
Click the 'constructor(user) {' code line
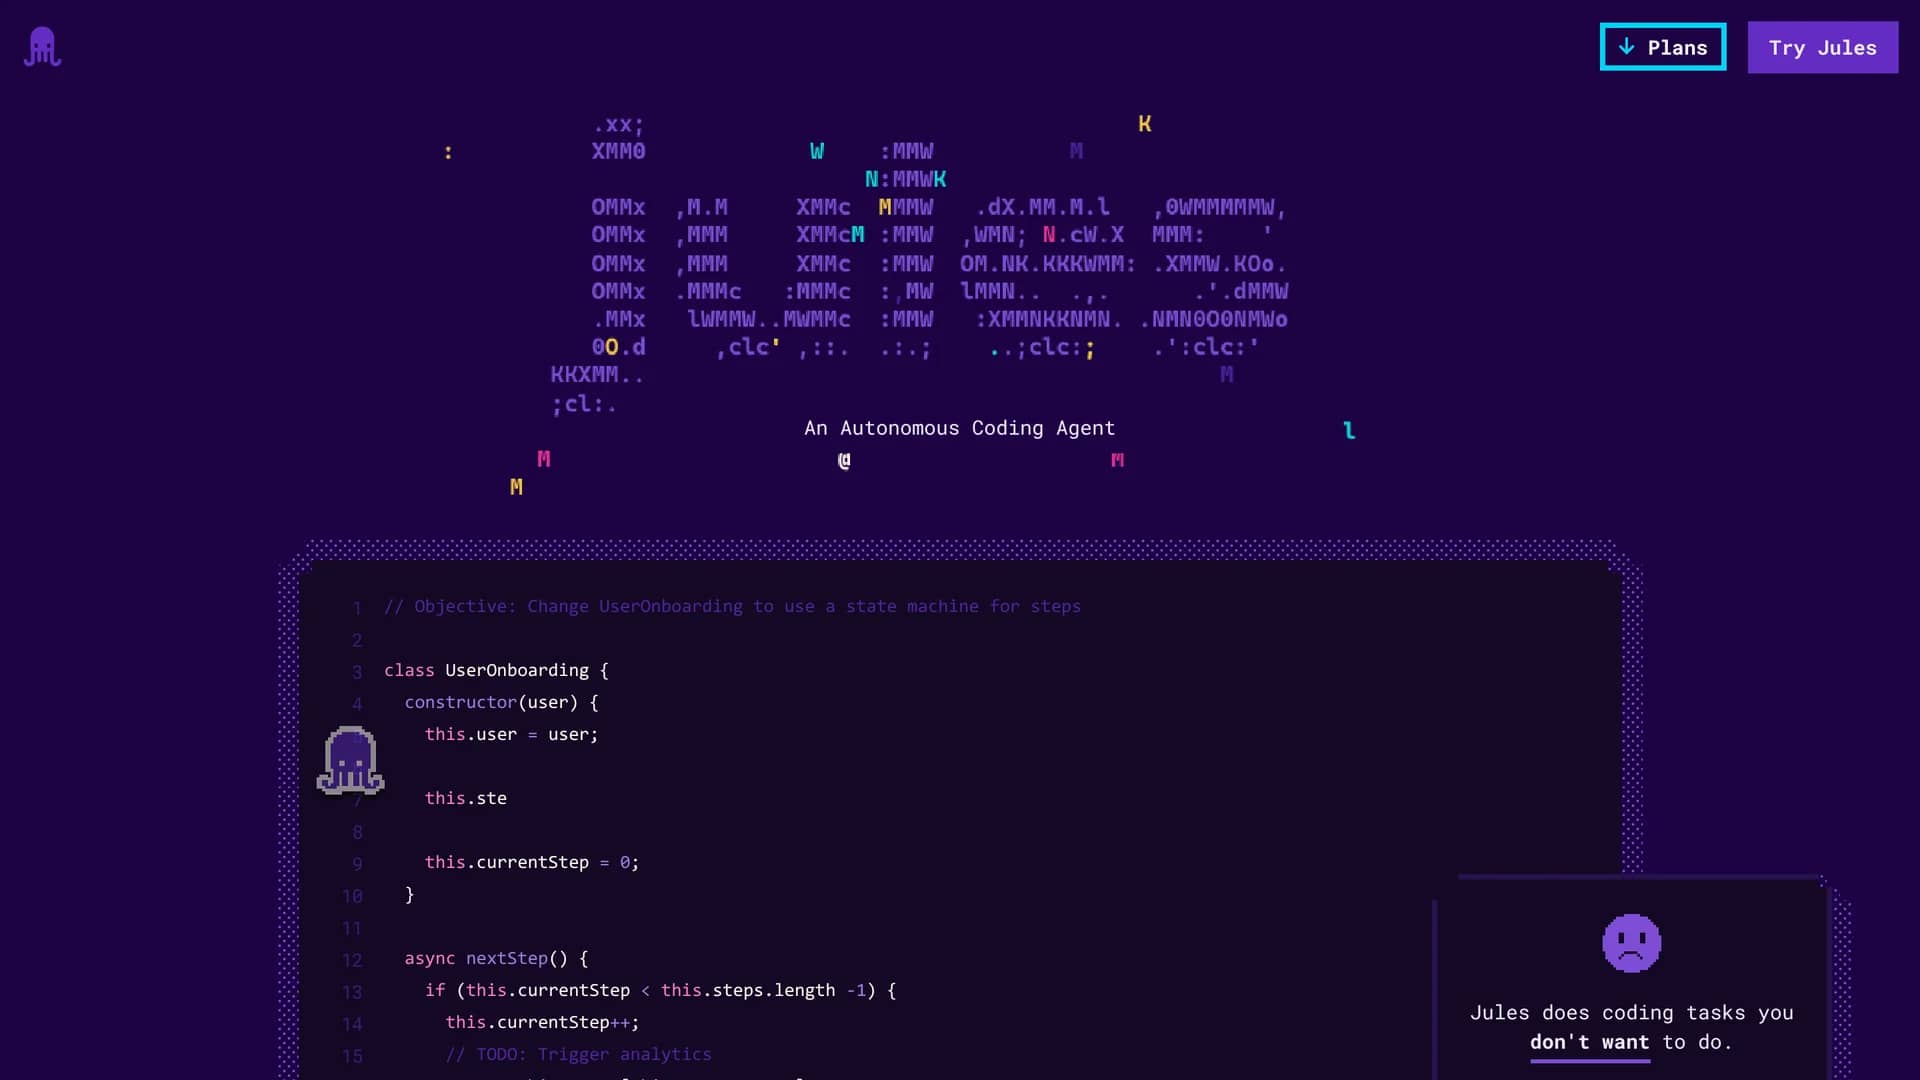coord(501,702)
